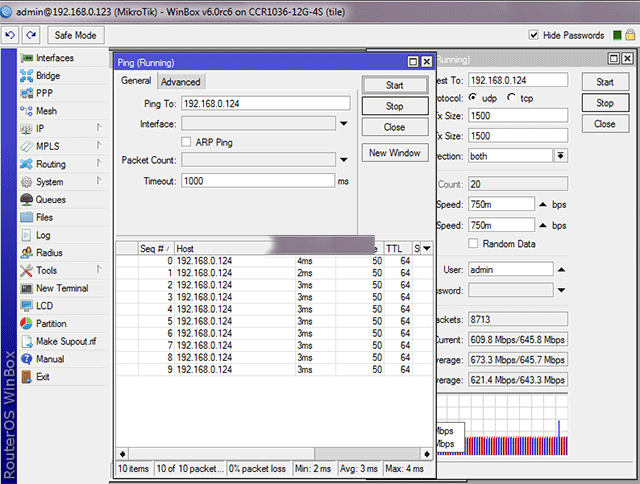Screen dimensions: 640x484
Task: Click the first Tx Size 1500 field
Action: tap(518, 115)
